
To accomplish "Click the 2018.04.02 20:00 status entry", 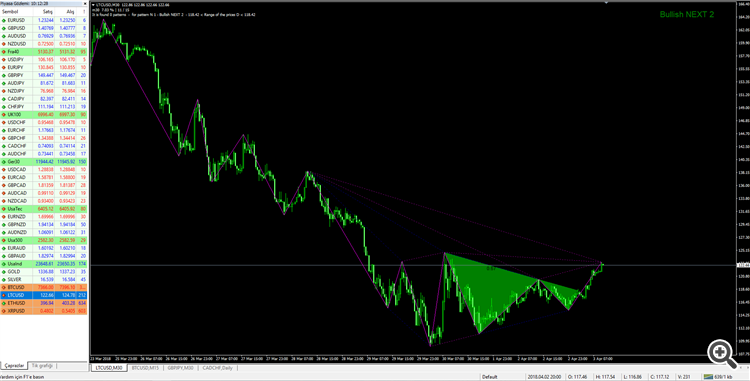I will [545, 377].
